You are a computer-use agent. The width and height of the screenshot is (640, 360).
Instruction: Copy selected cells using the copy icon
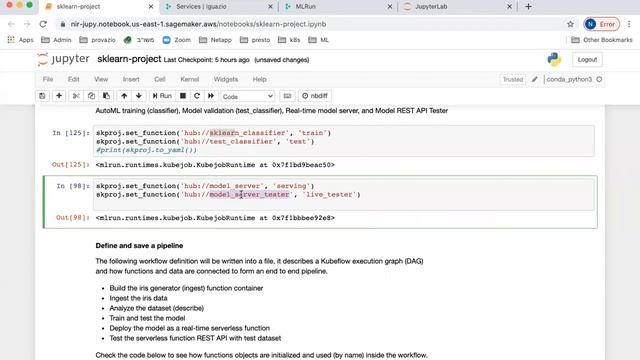[x=91, y=96]
